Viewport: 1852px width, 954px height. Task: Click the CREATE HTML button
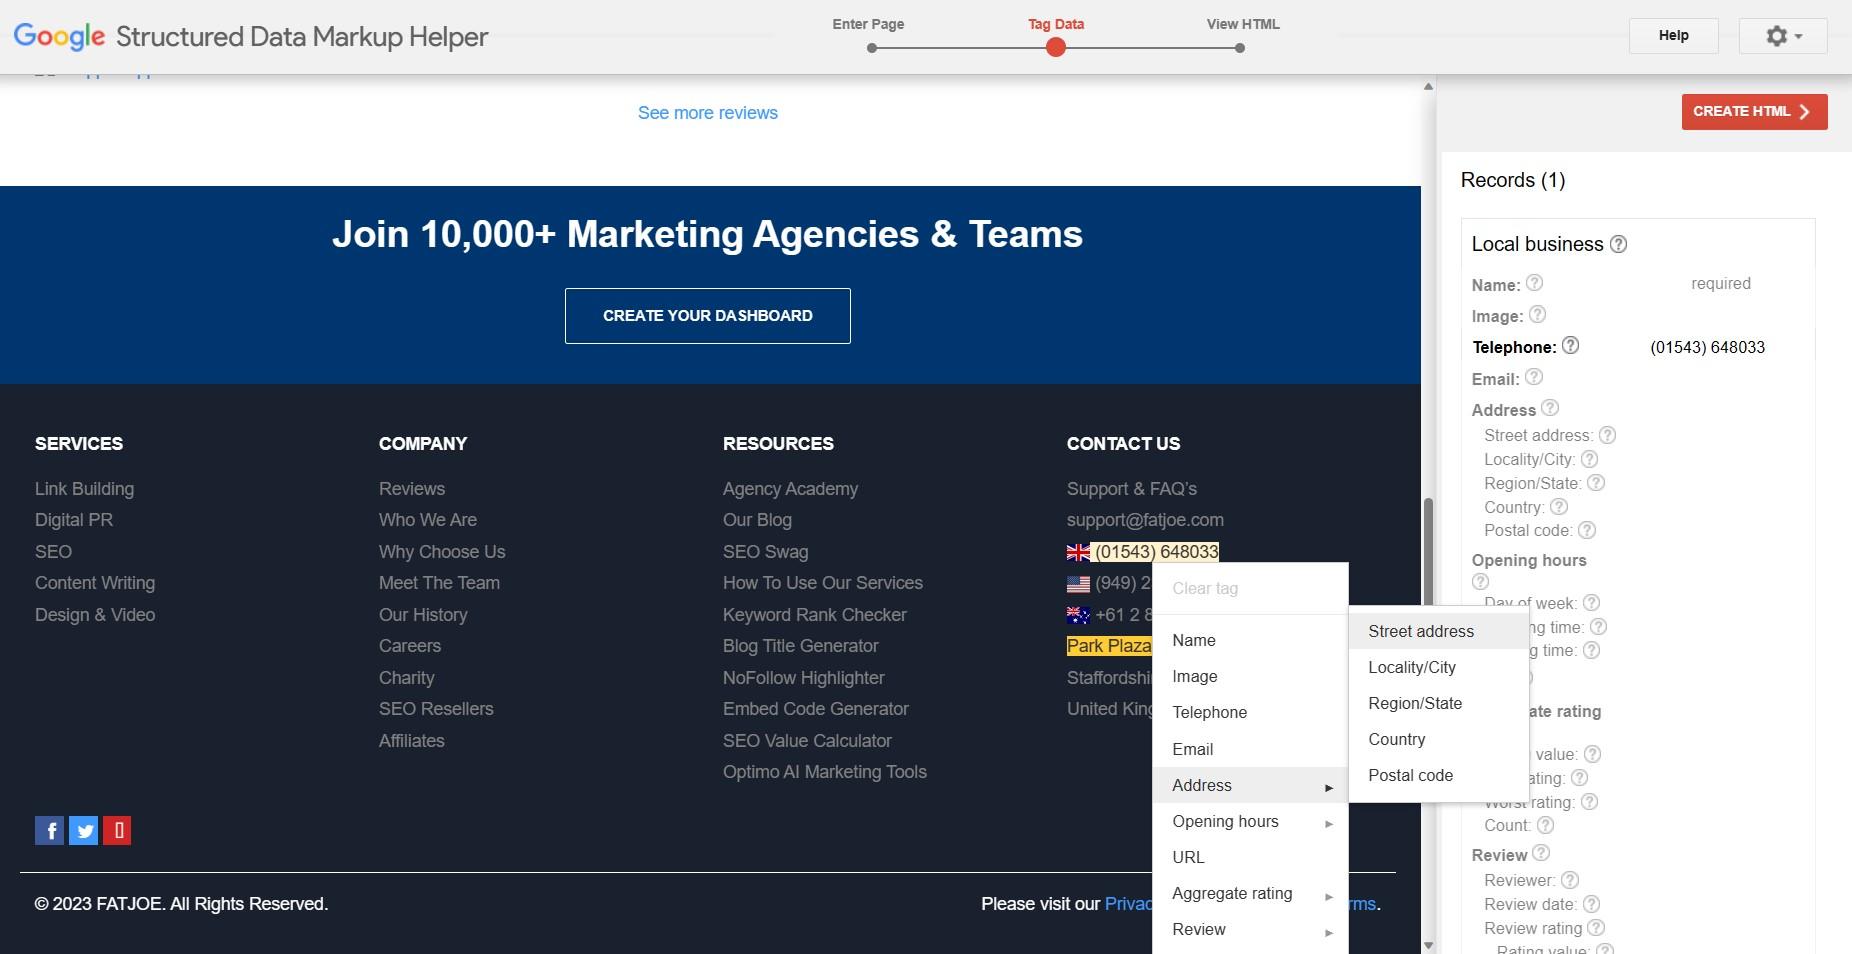pos(1753,111)
